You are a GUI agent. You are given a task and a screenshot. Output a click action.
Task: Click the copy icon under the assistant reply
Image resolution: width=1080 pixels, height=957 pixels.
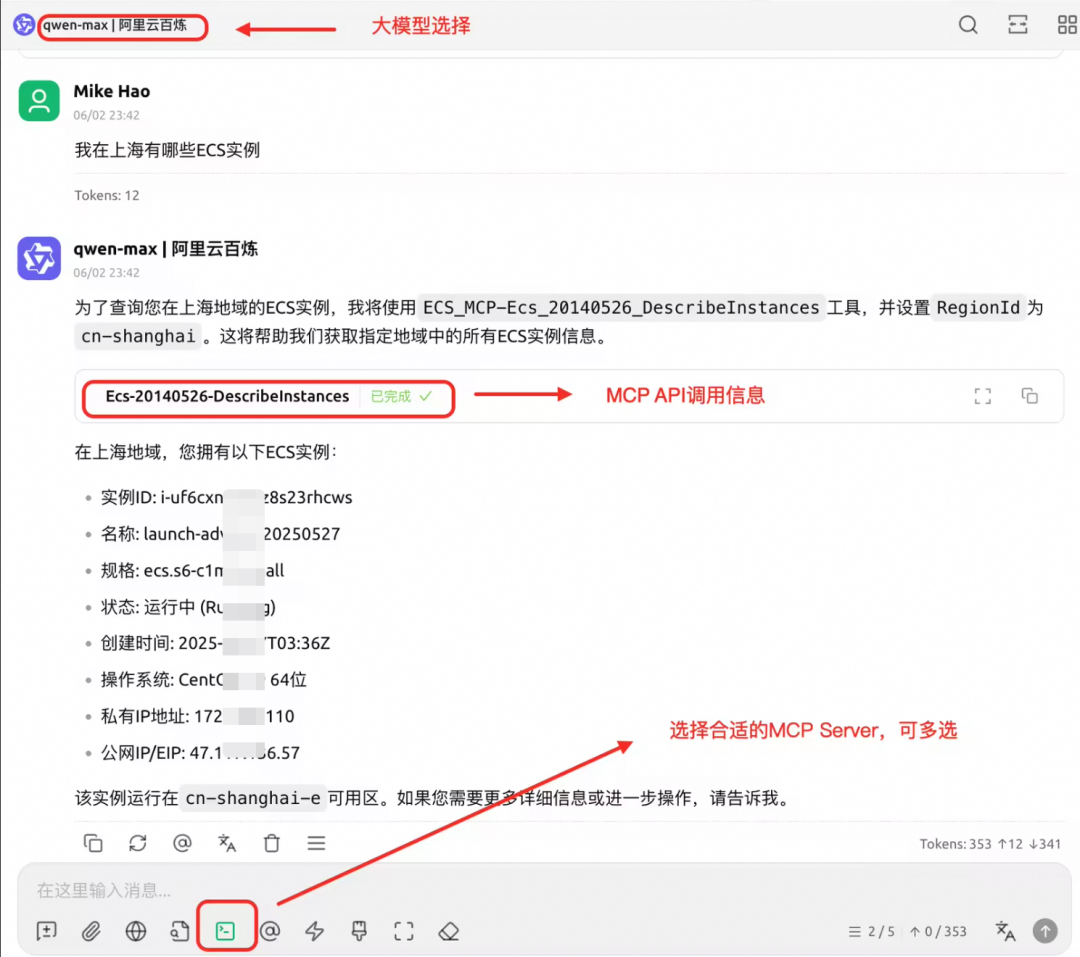(x=93, y=843)
